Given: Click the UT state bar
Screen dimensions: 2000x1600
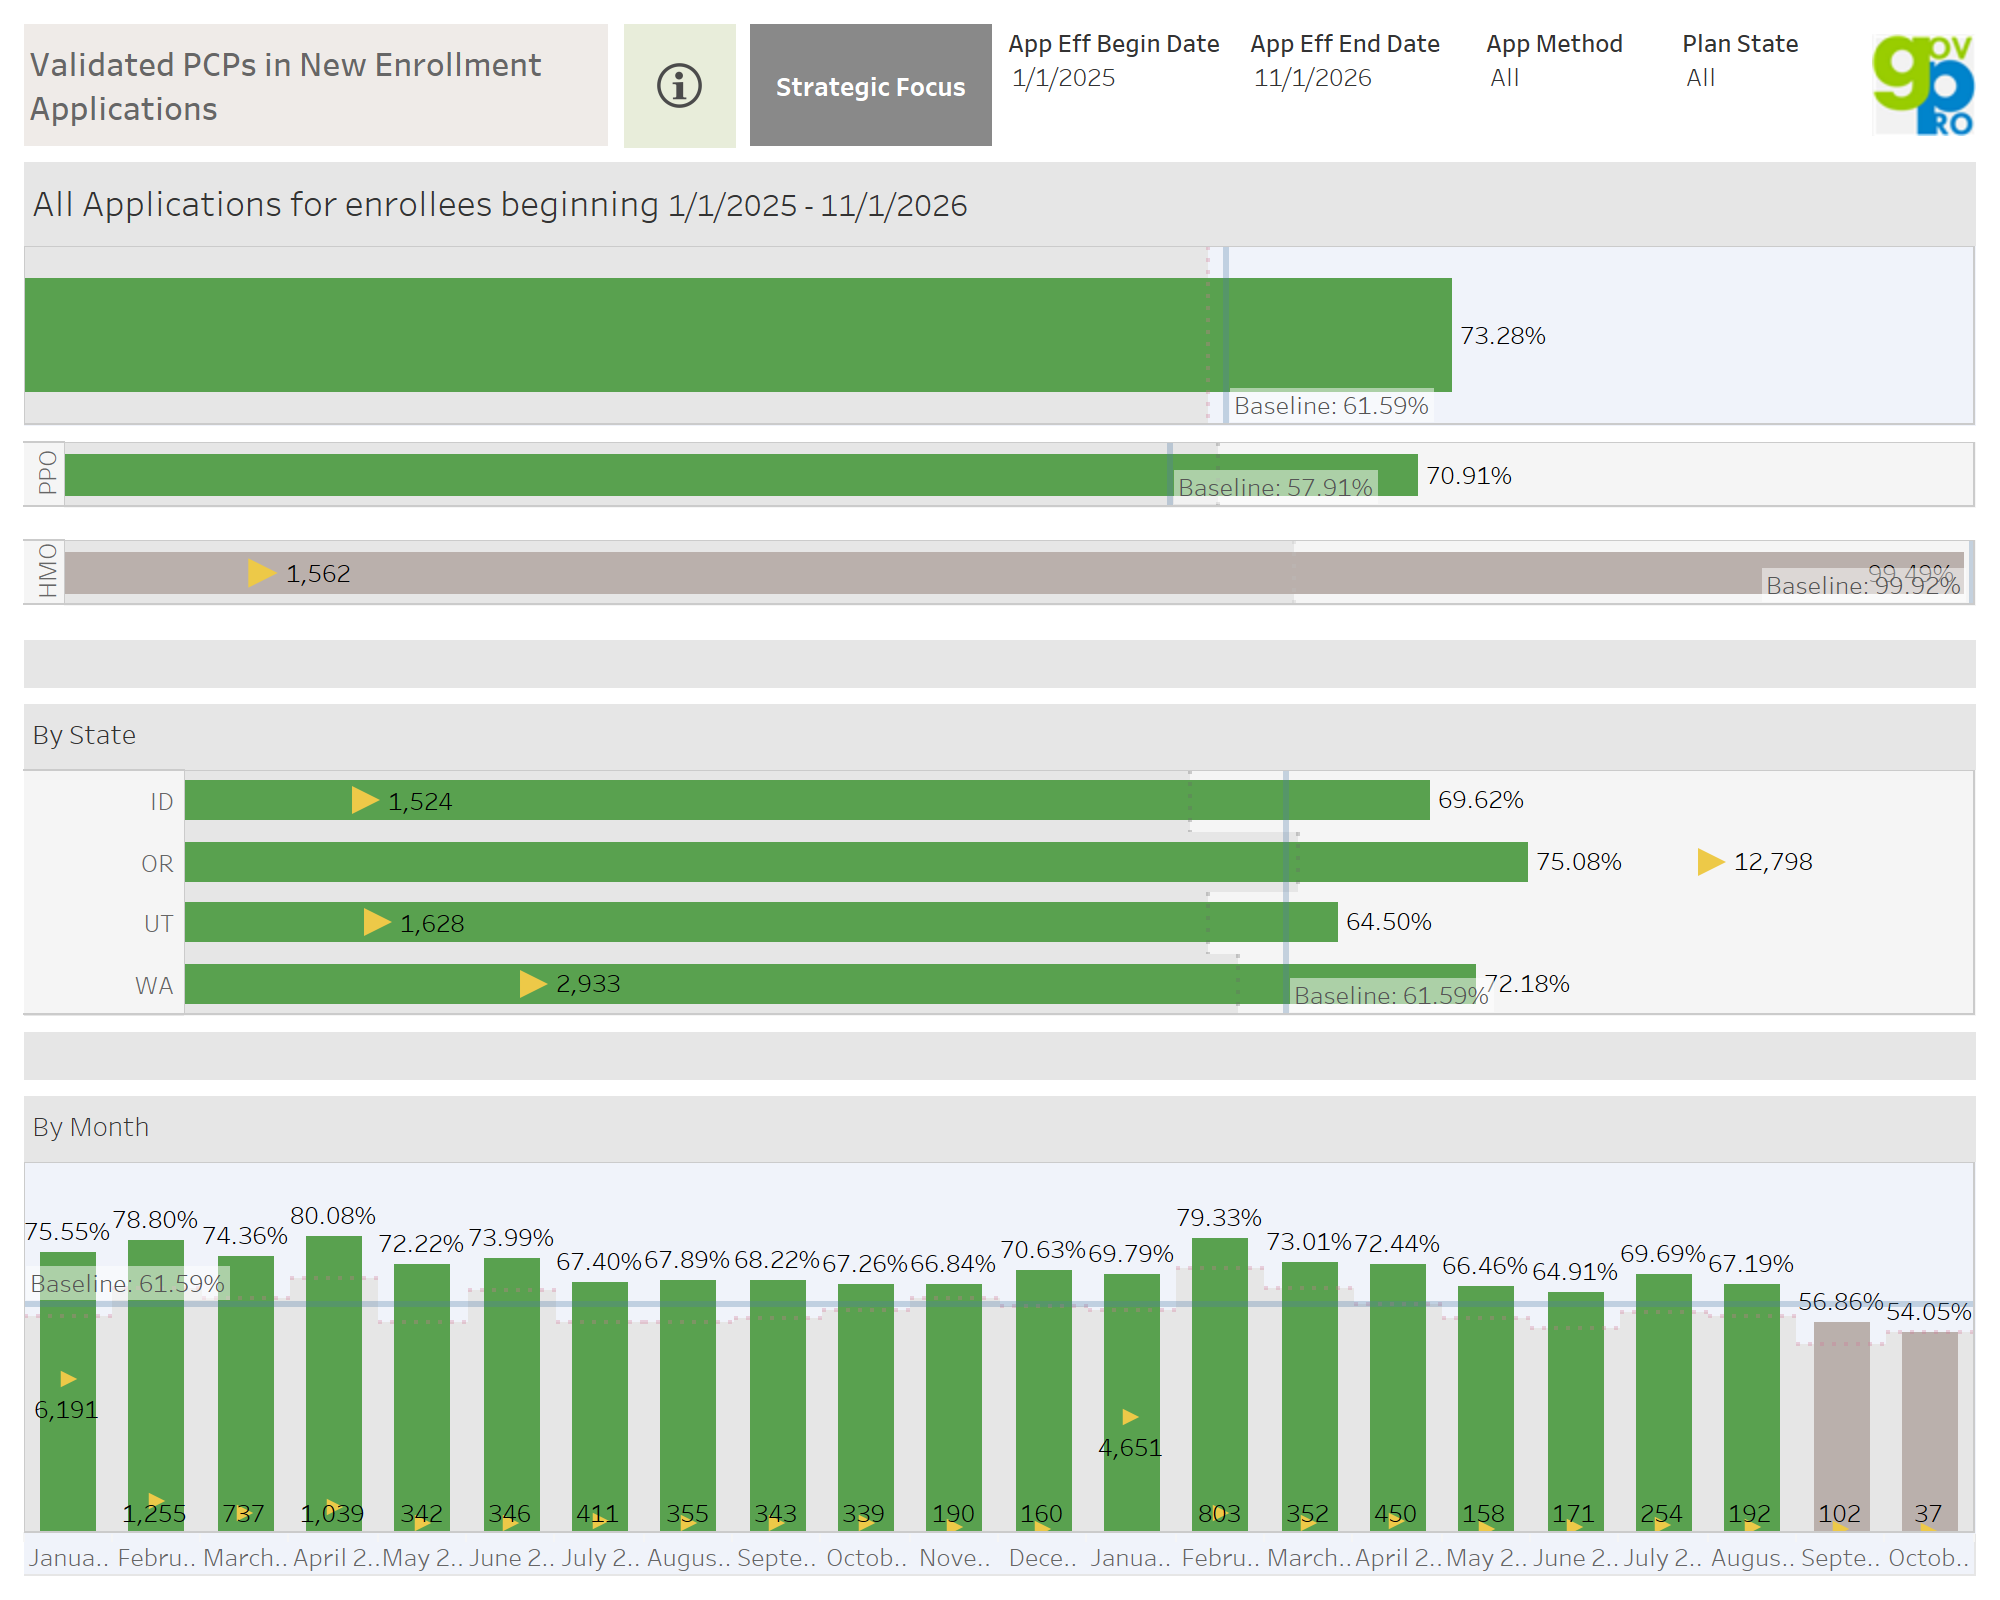Looking at the screenshot, I should (761, 922).
